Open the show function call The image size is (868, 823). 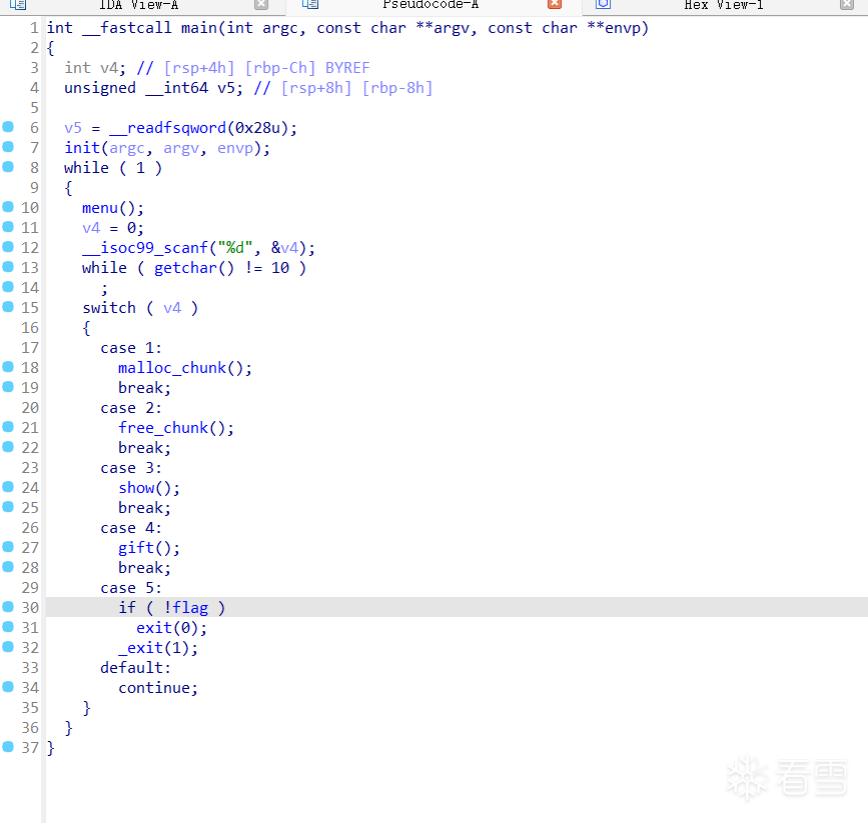coord(136,488)
